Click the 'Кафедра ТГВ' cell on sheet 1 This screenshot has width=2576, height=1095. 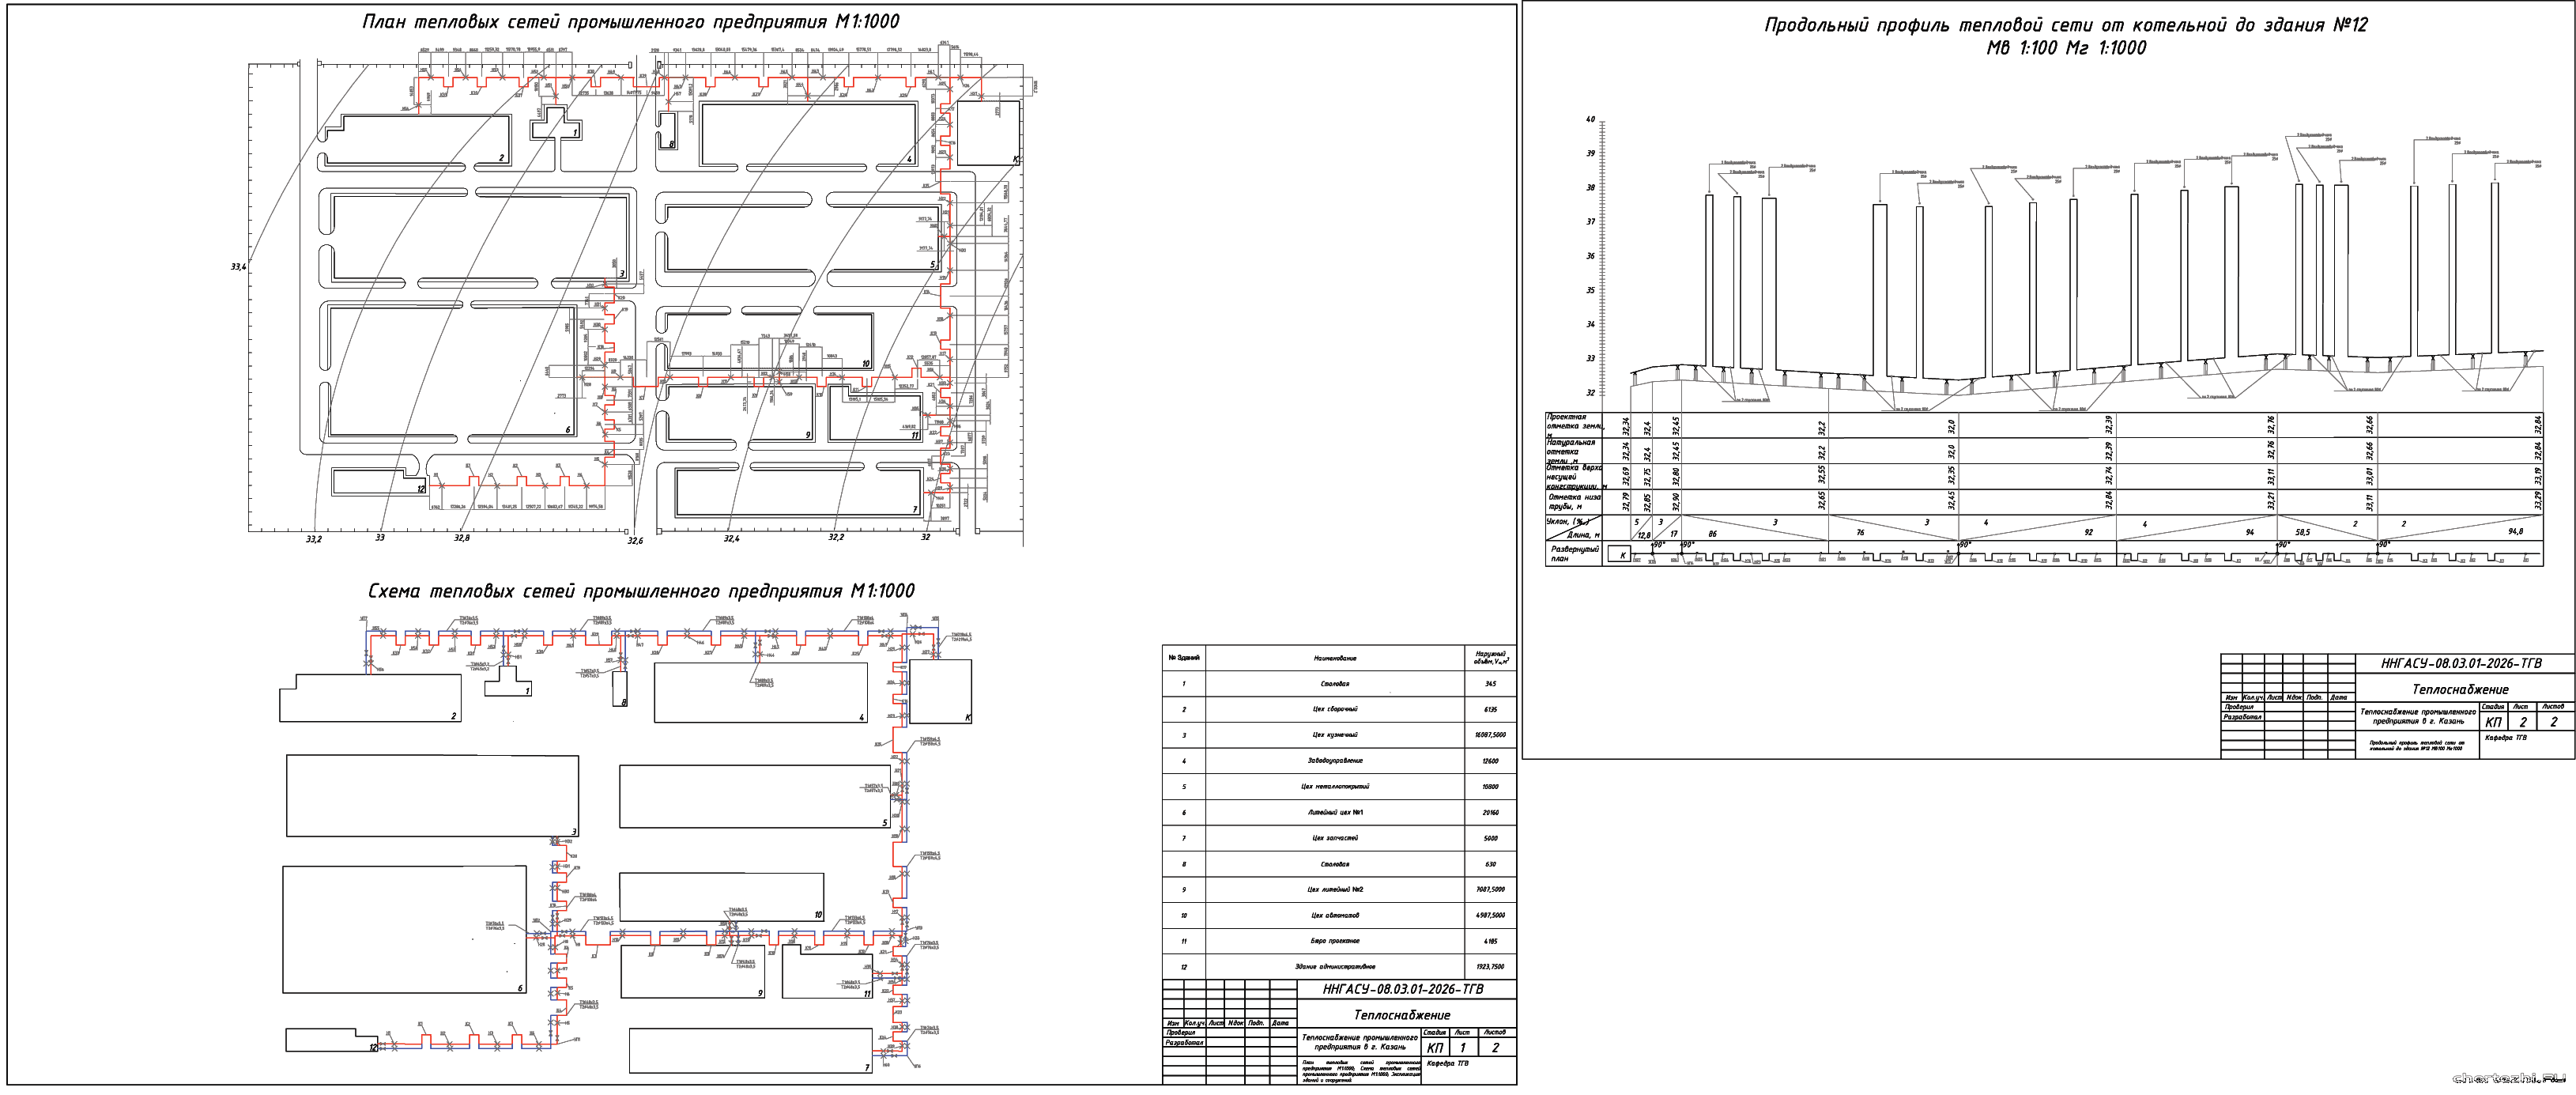[1450, 1063]
